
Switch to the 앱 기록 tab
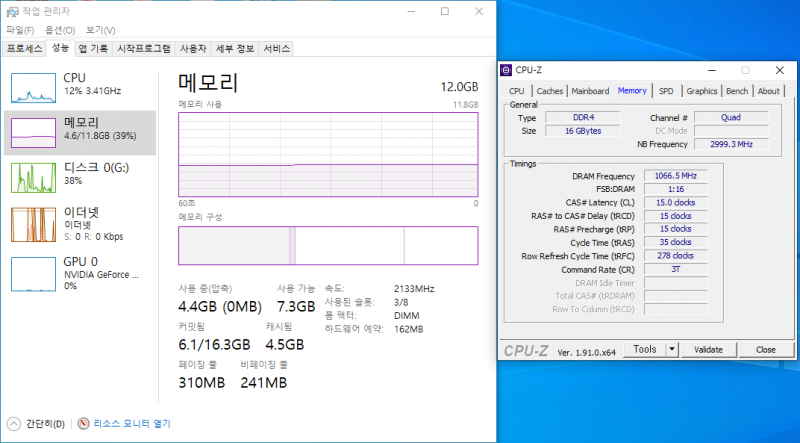(93, 49)
